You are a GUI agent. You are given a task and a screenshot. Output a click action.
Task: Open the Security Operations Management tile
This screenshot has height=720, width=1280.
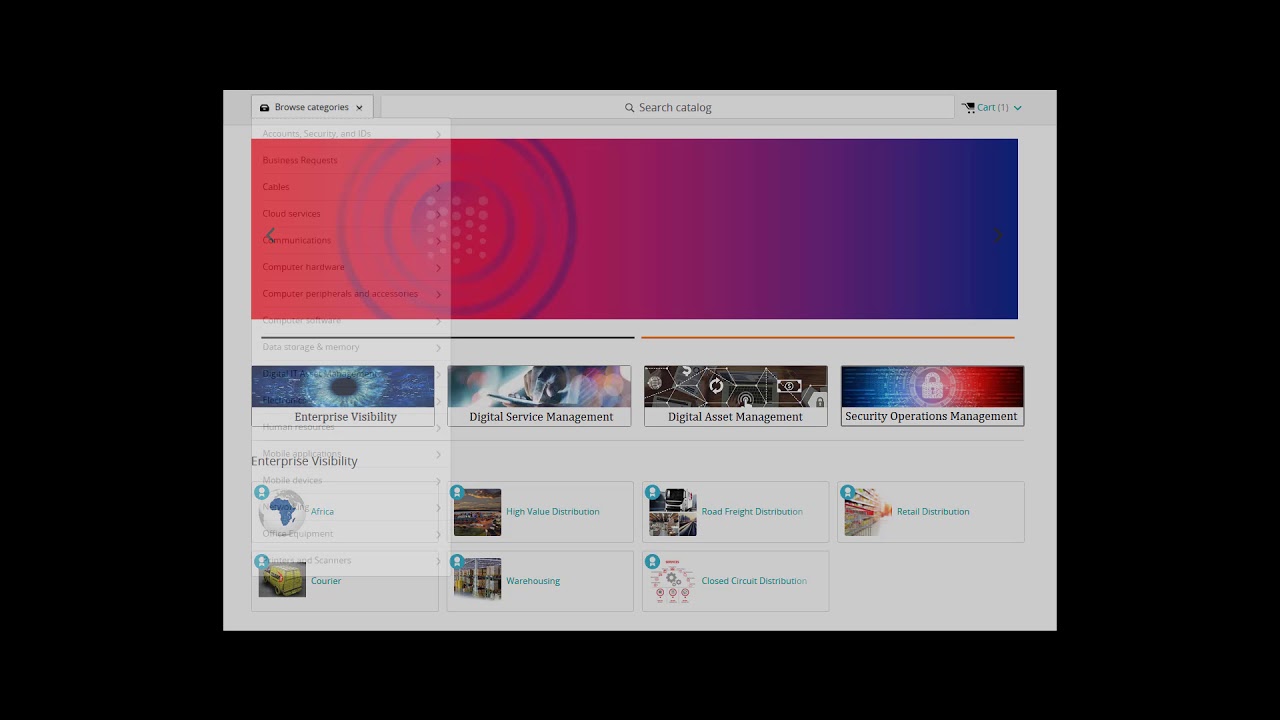(x=932, y=396)
